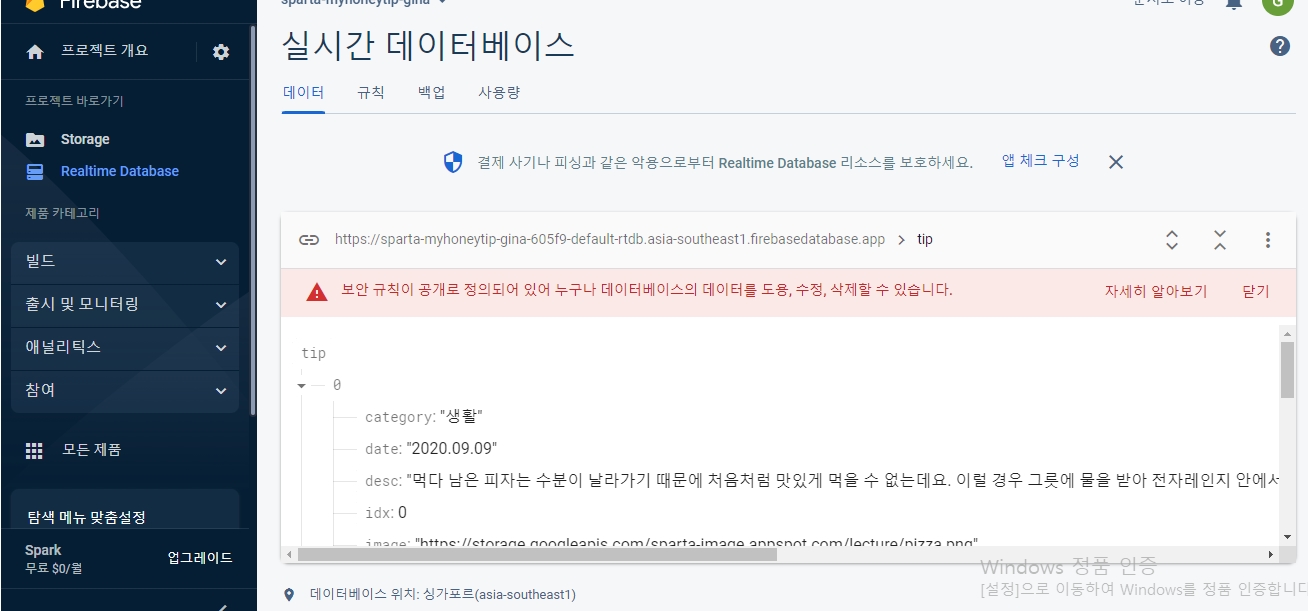Image resolution: width=1308 pixels, height=611 pixels.
Task: Open the green user account avatar
Action: [x=1277, y=4]
